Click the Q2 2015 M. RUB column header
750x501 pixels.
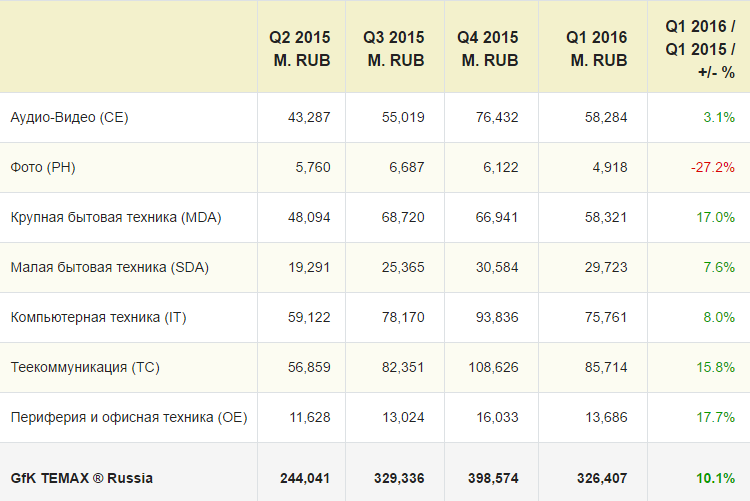[300, 48]
